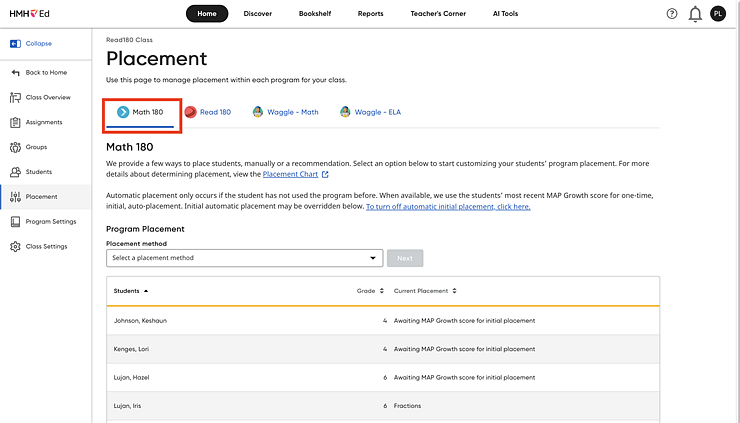Click turn off automatic initial placement link
This screenshot has width=740, height=423.
click(448, 207)
